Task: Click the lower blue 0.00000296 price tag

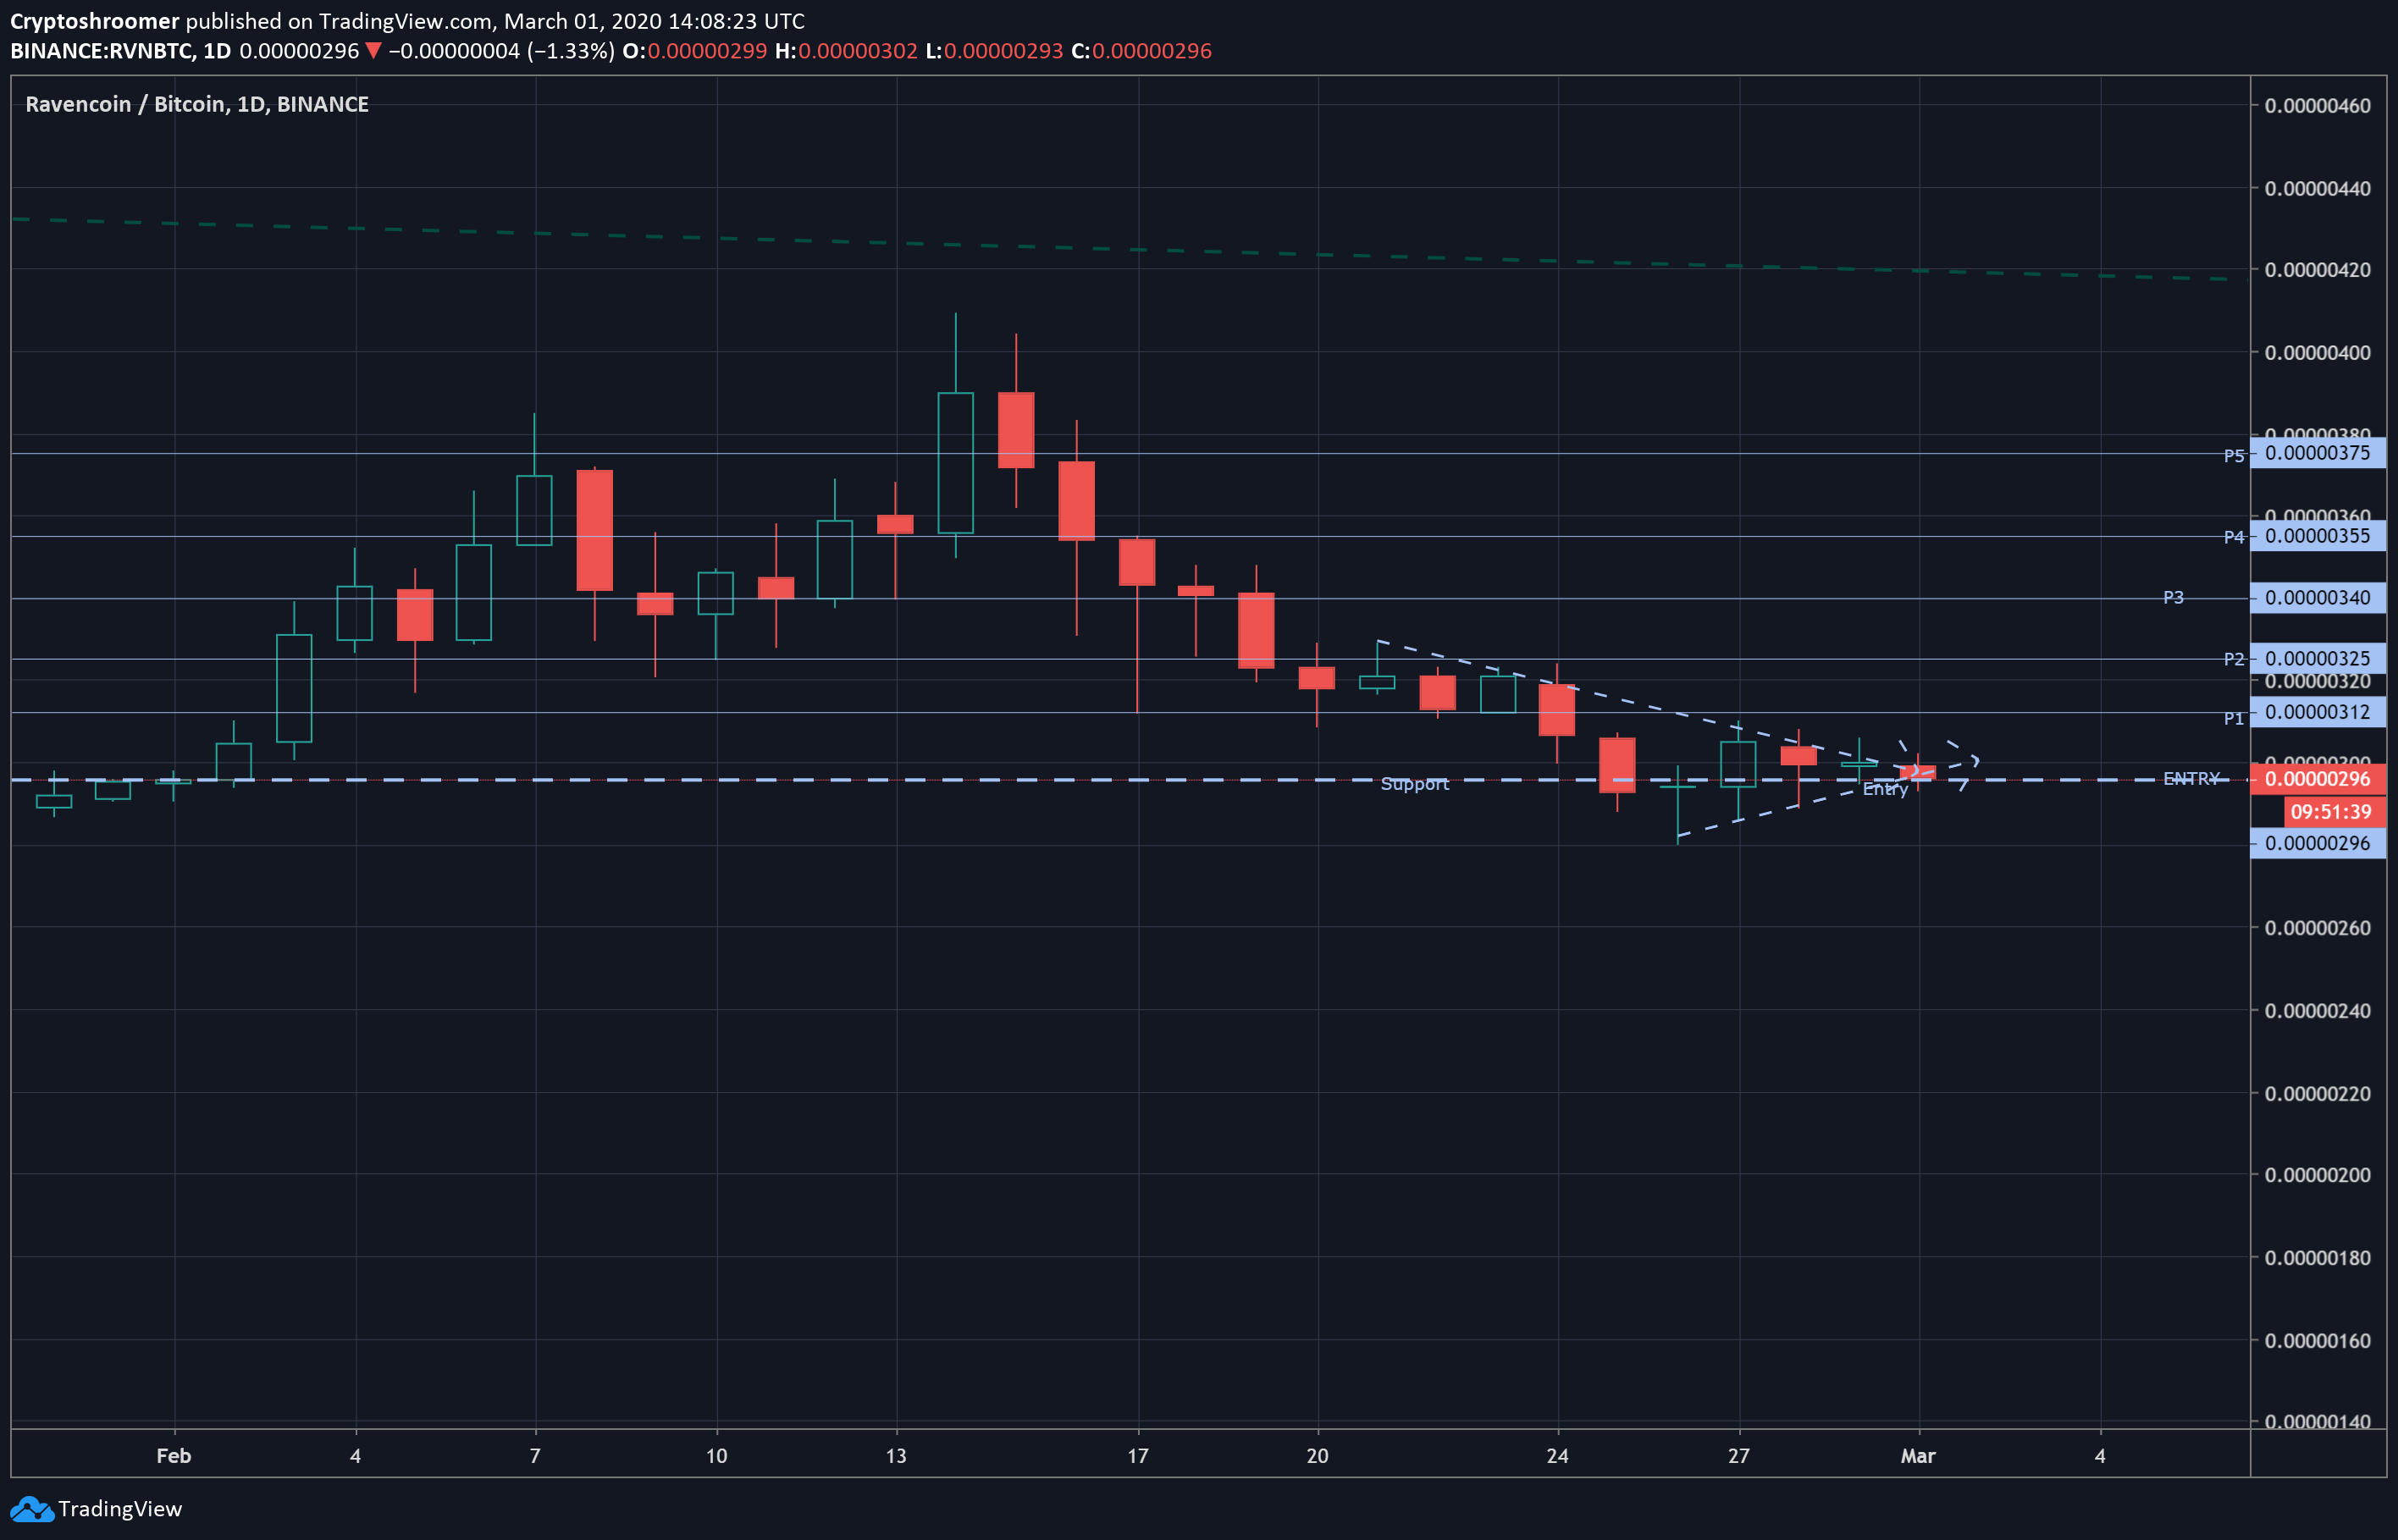Action: point(2317,843)
